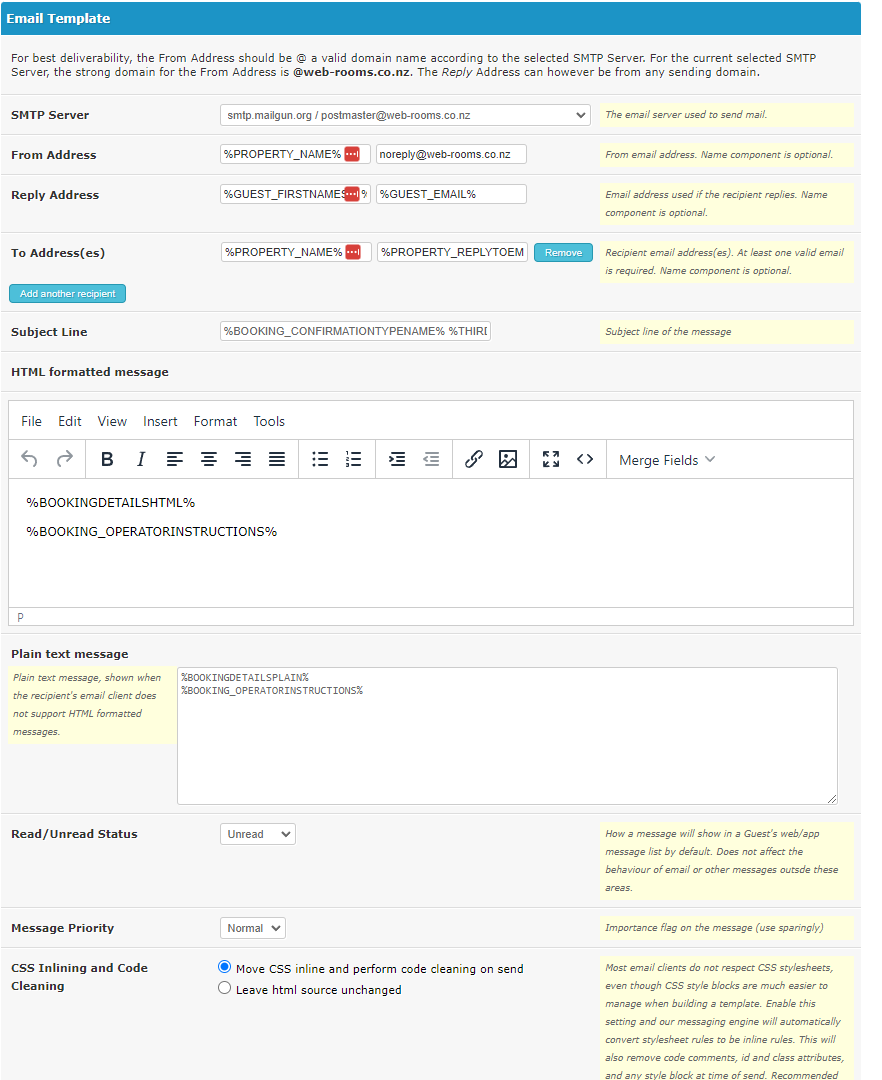Toggle bold formatting
The height and width of the screenshot is (1080, 882).
pos(107,459)
